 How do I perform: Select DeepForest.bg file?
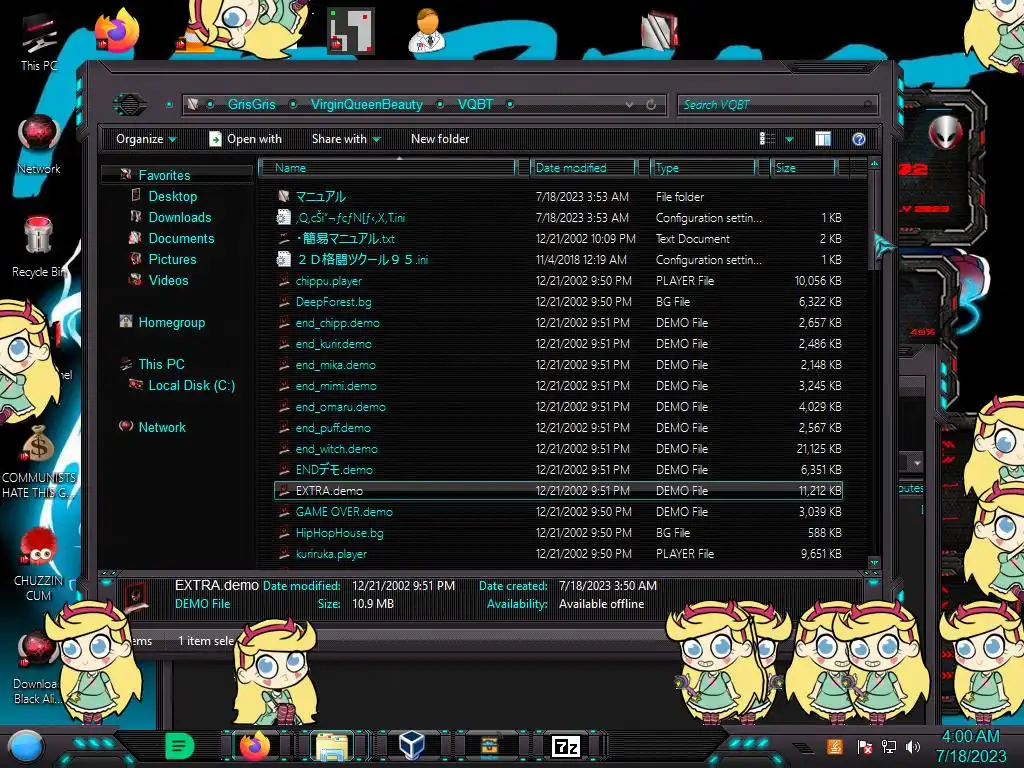[333, 302]
